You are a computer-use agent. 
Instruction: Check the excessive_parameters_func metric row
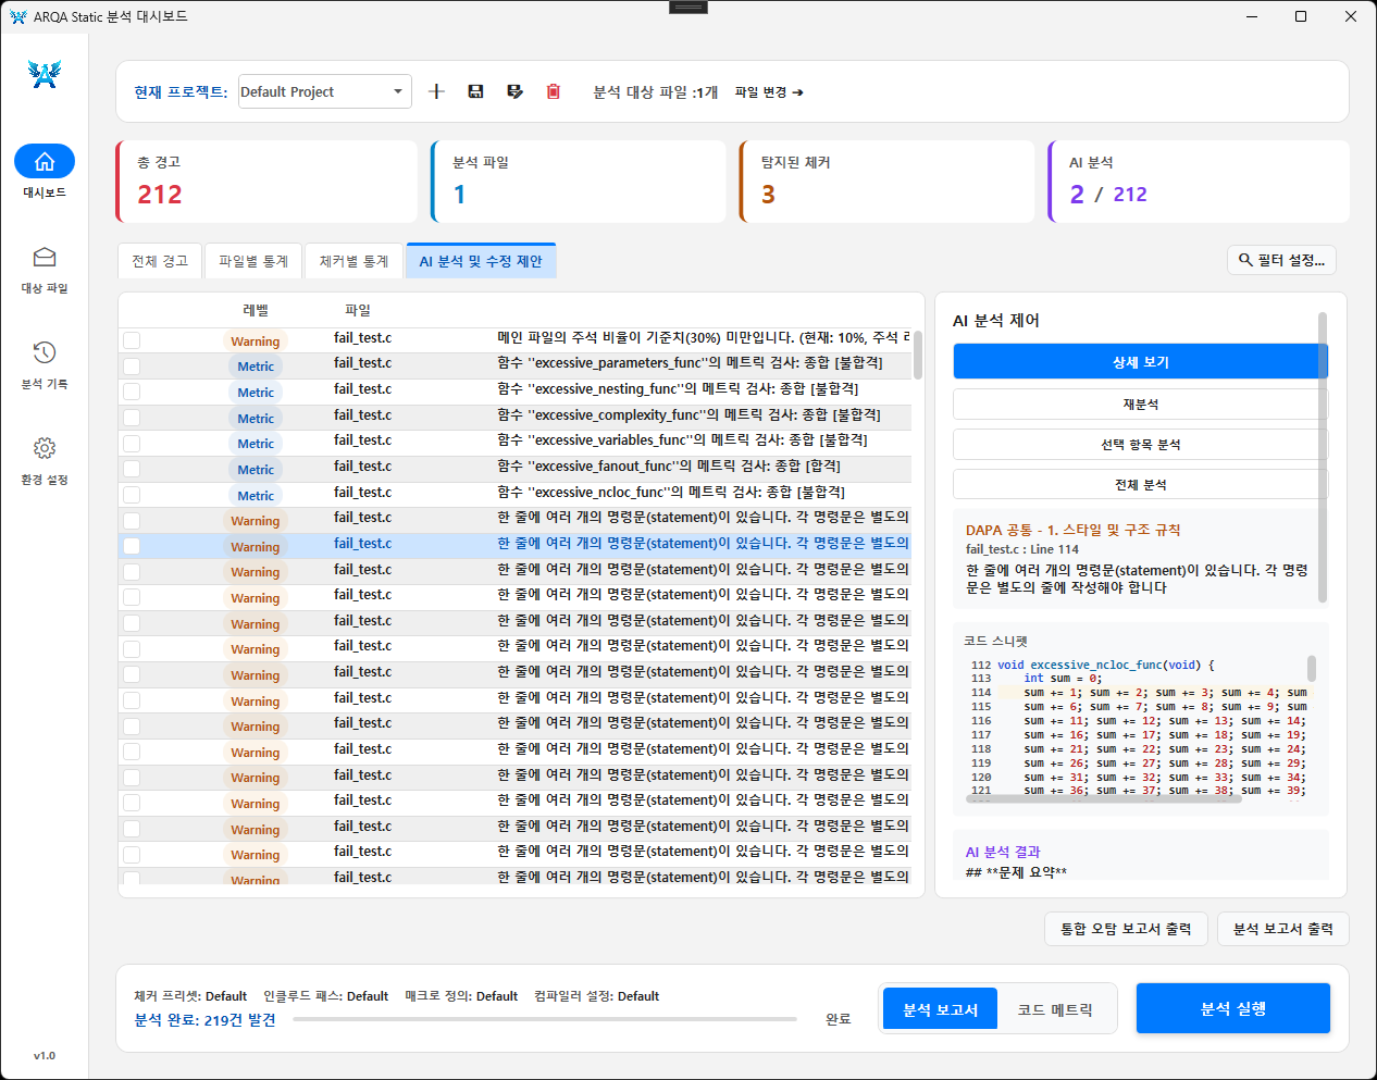(132, 366)
